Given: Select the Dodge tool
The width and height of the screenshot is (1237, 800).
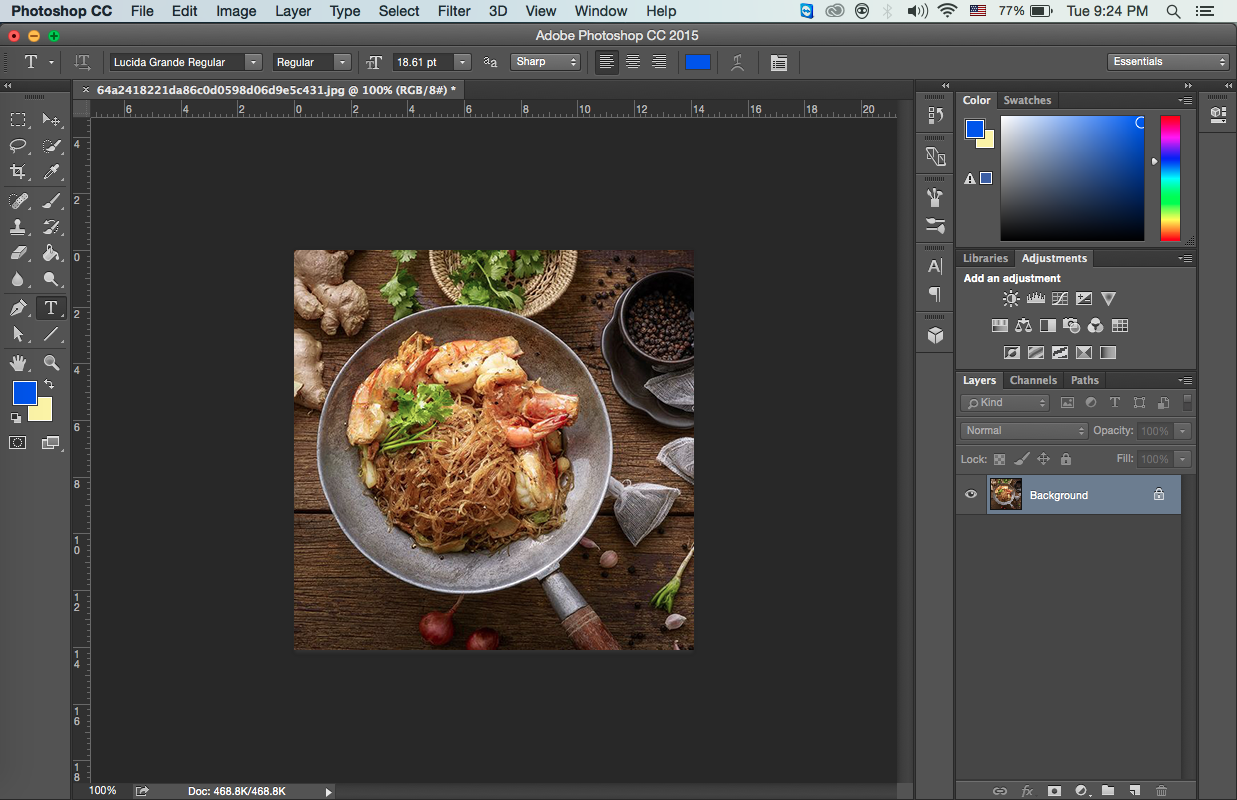Looking at the screenshot, I should pyautogui.click(x=51, y=279).
